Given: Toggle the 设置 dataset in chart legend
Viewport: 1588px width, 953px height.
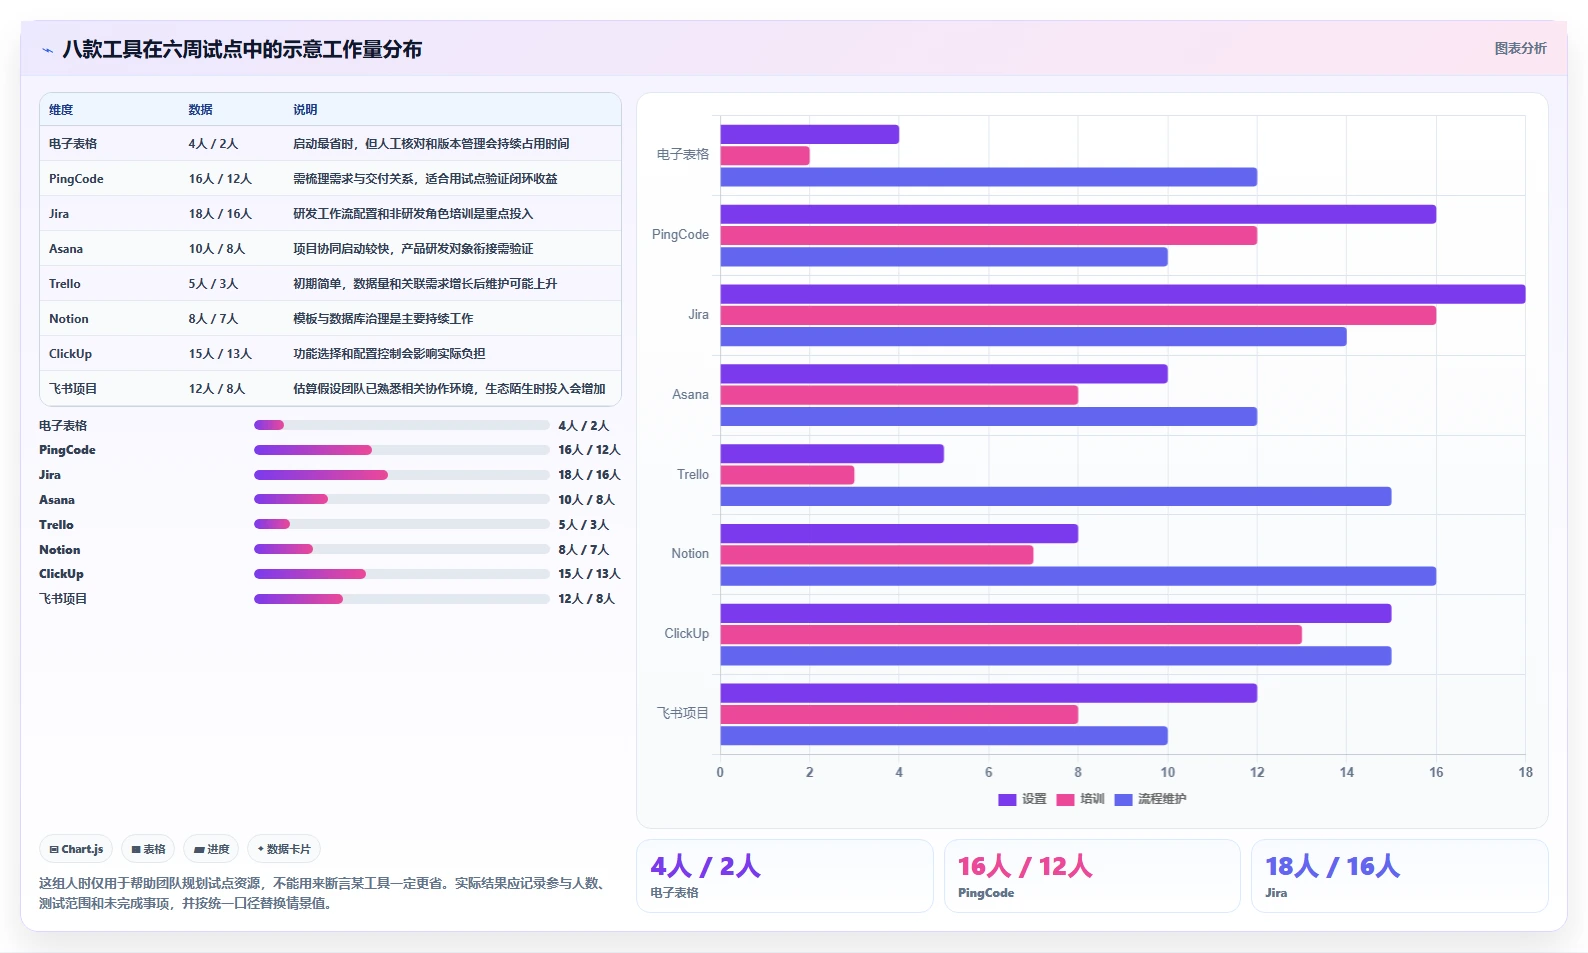Looking at the screenshot, I should (x=1022, y=799).
